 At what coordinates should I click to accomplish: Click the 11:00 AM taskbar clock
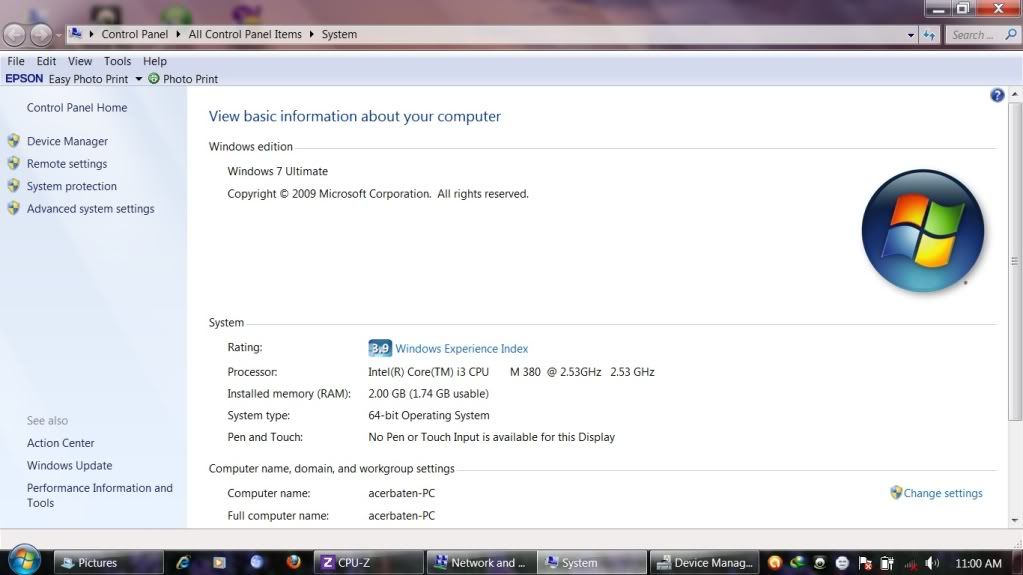coord(979,563)
